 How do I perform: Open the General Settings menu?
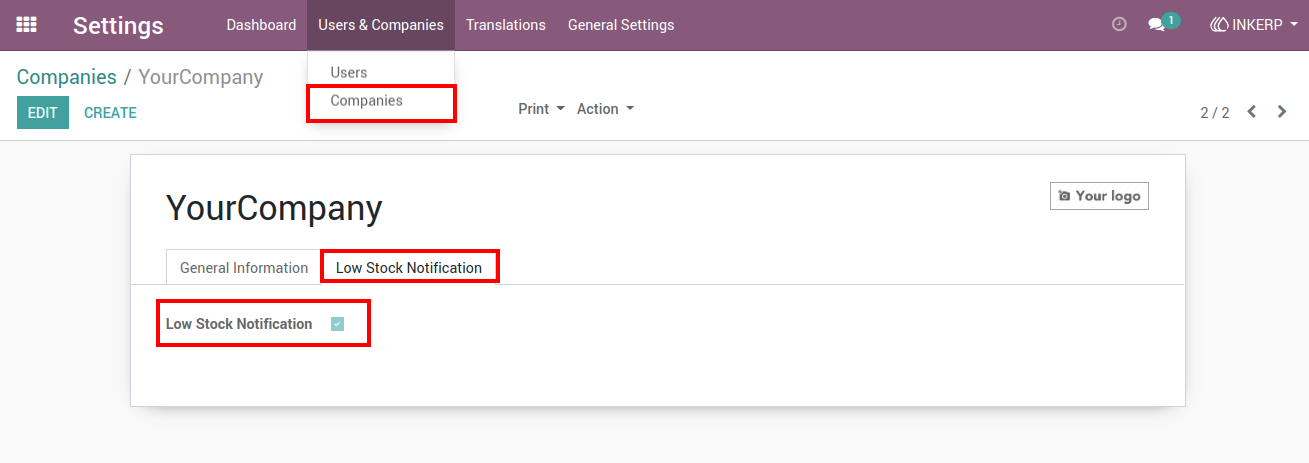click(x=621, y=25)
